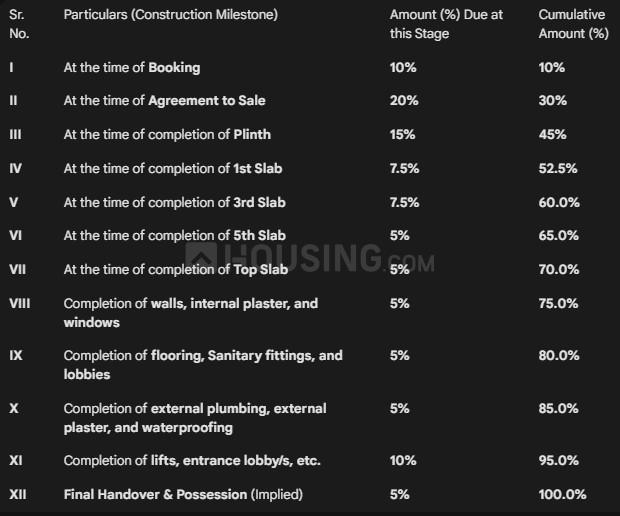This screenshot has width=620, height=516.
Task: Select the 'completion of Plinth' milestone
Action: click(x=167, y=134)
